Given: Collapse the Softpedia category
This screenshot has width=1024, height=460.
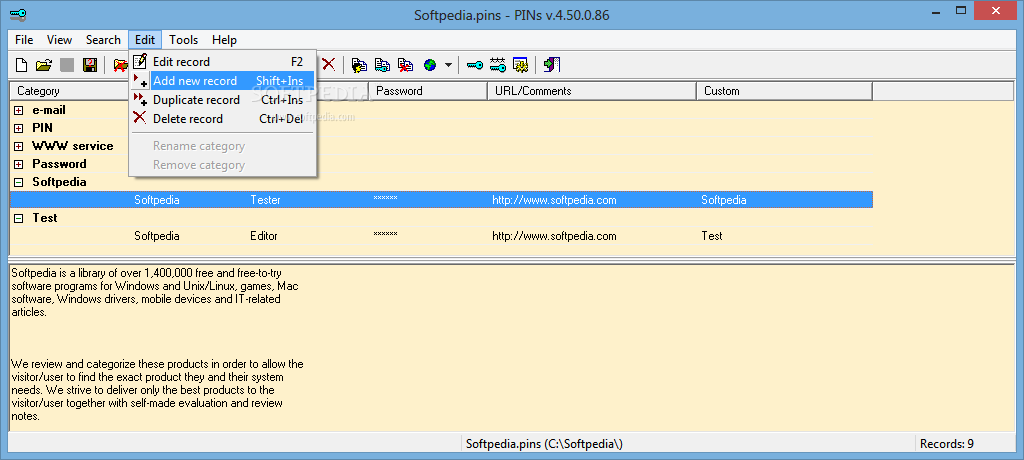Looking at the screenshot, I should (x=19, y=182).
